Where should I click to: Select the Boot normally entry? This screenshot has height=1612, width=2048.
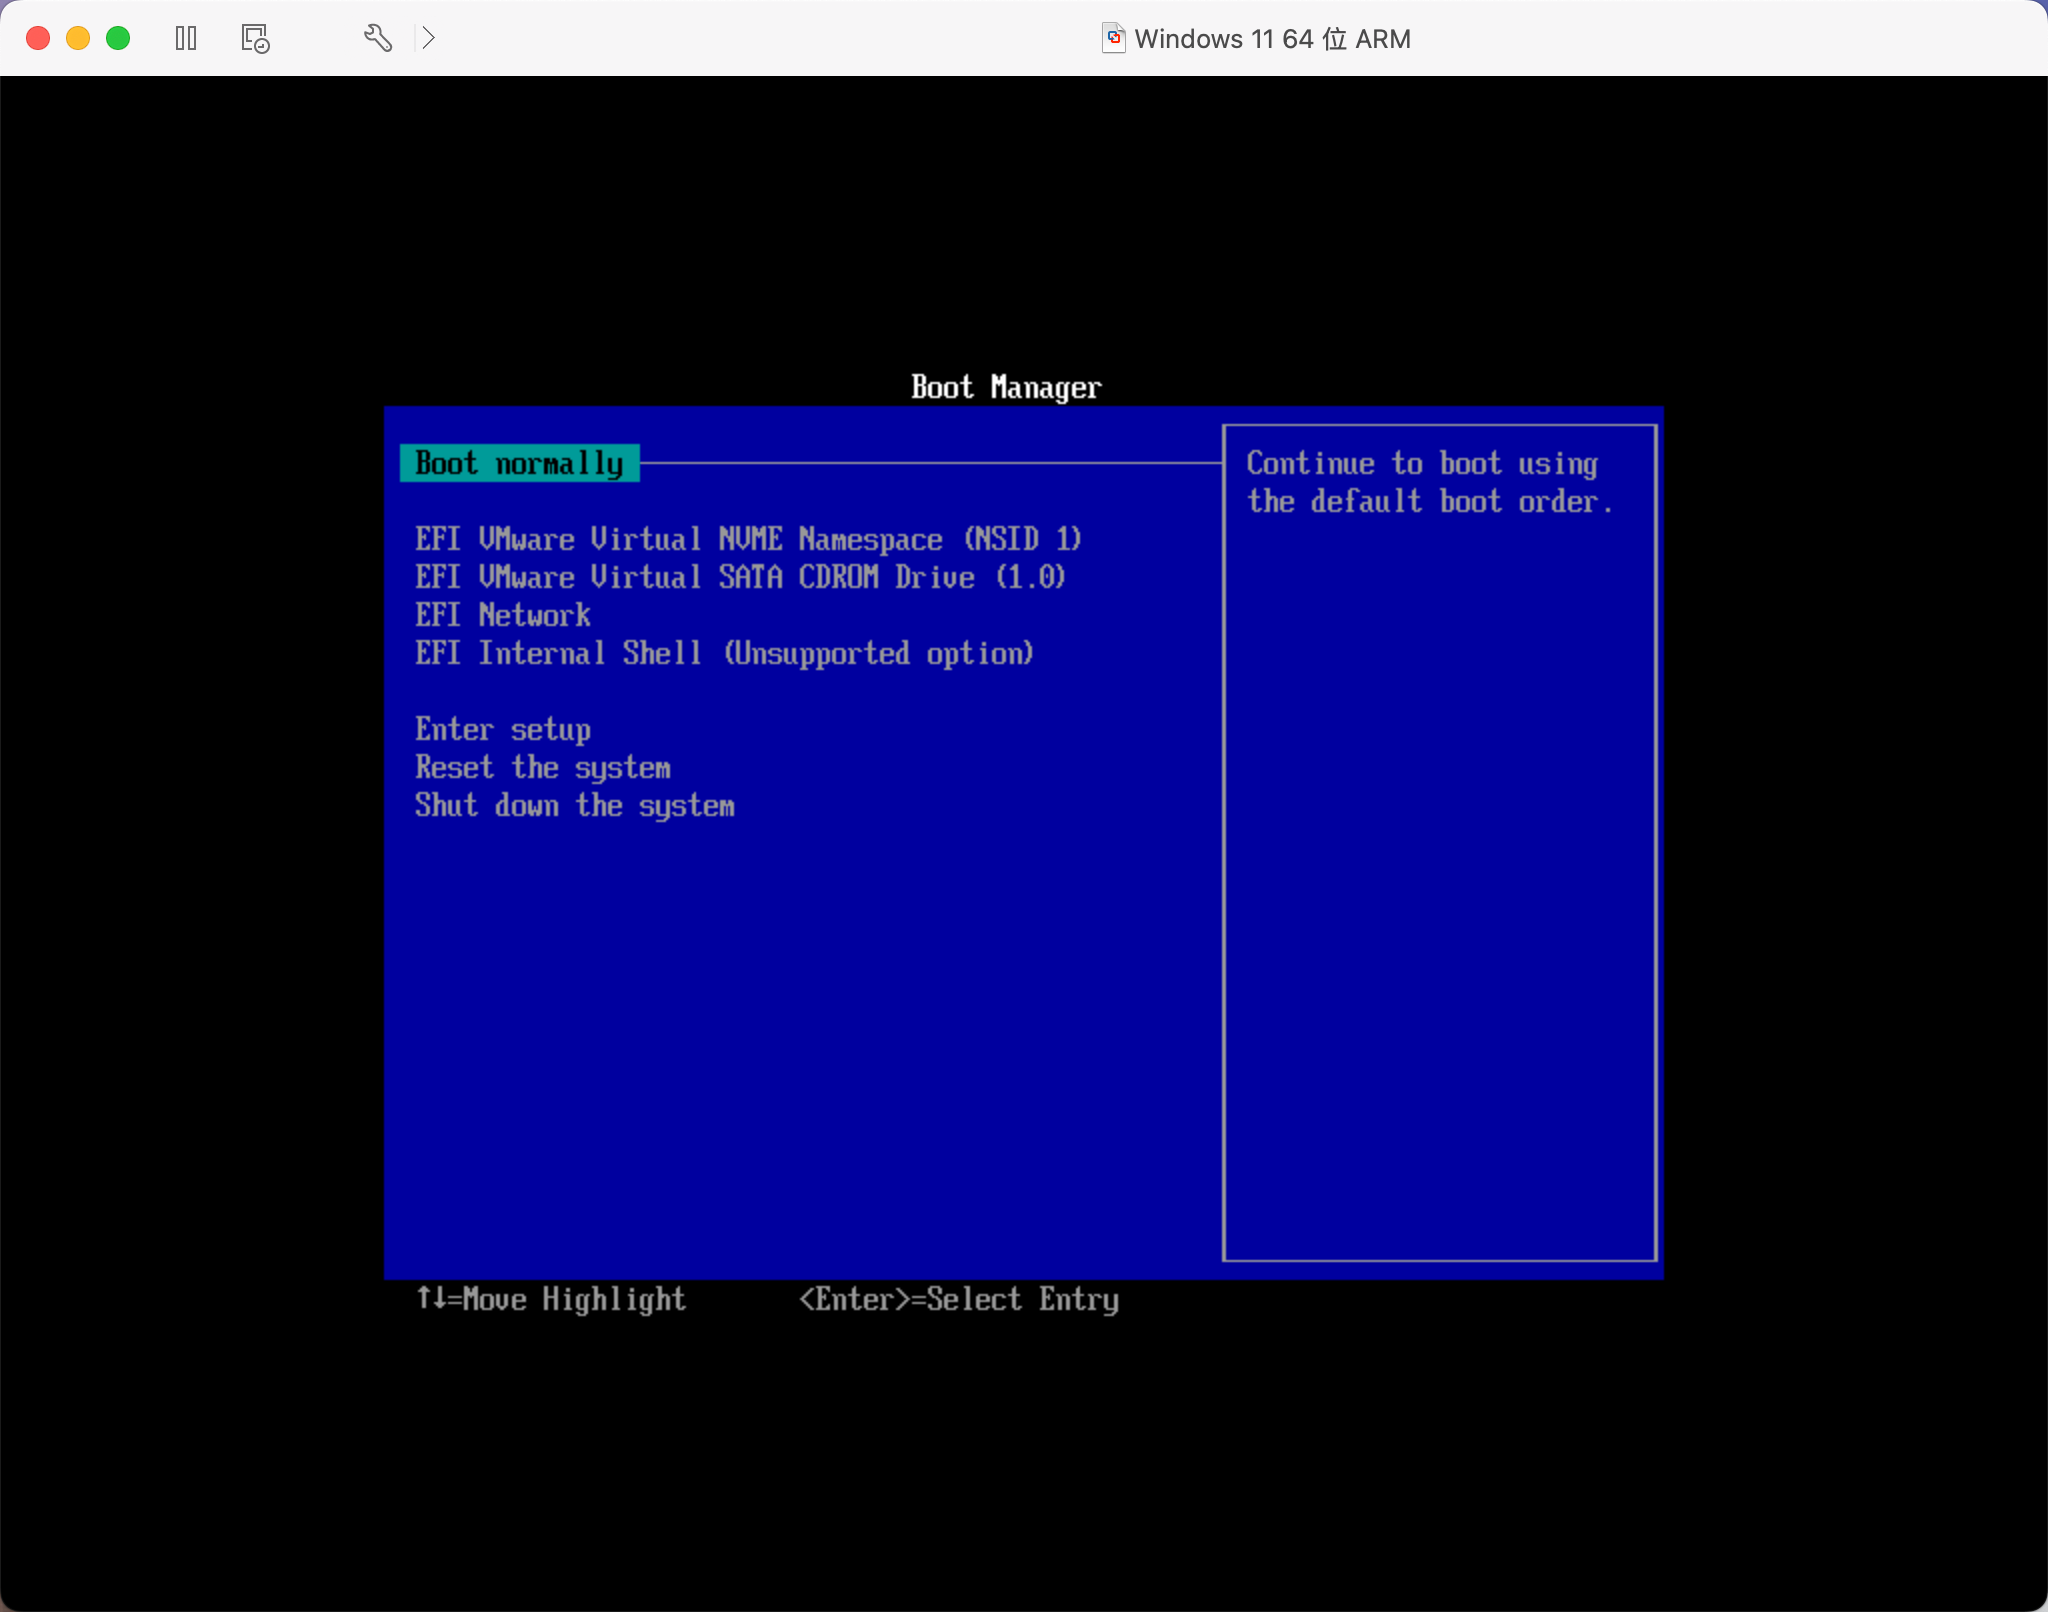click(519, 464)
